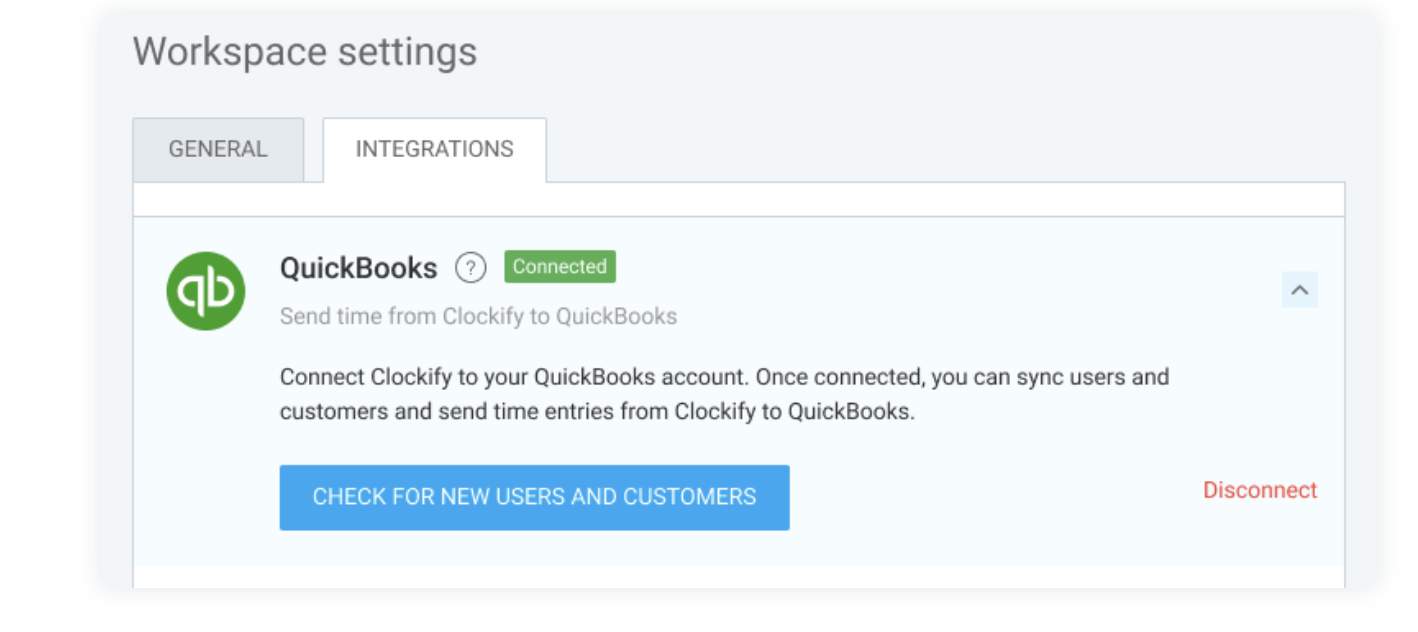Switch to the General tab
This screenshot has height=632, width=1418.
[218, 149]
